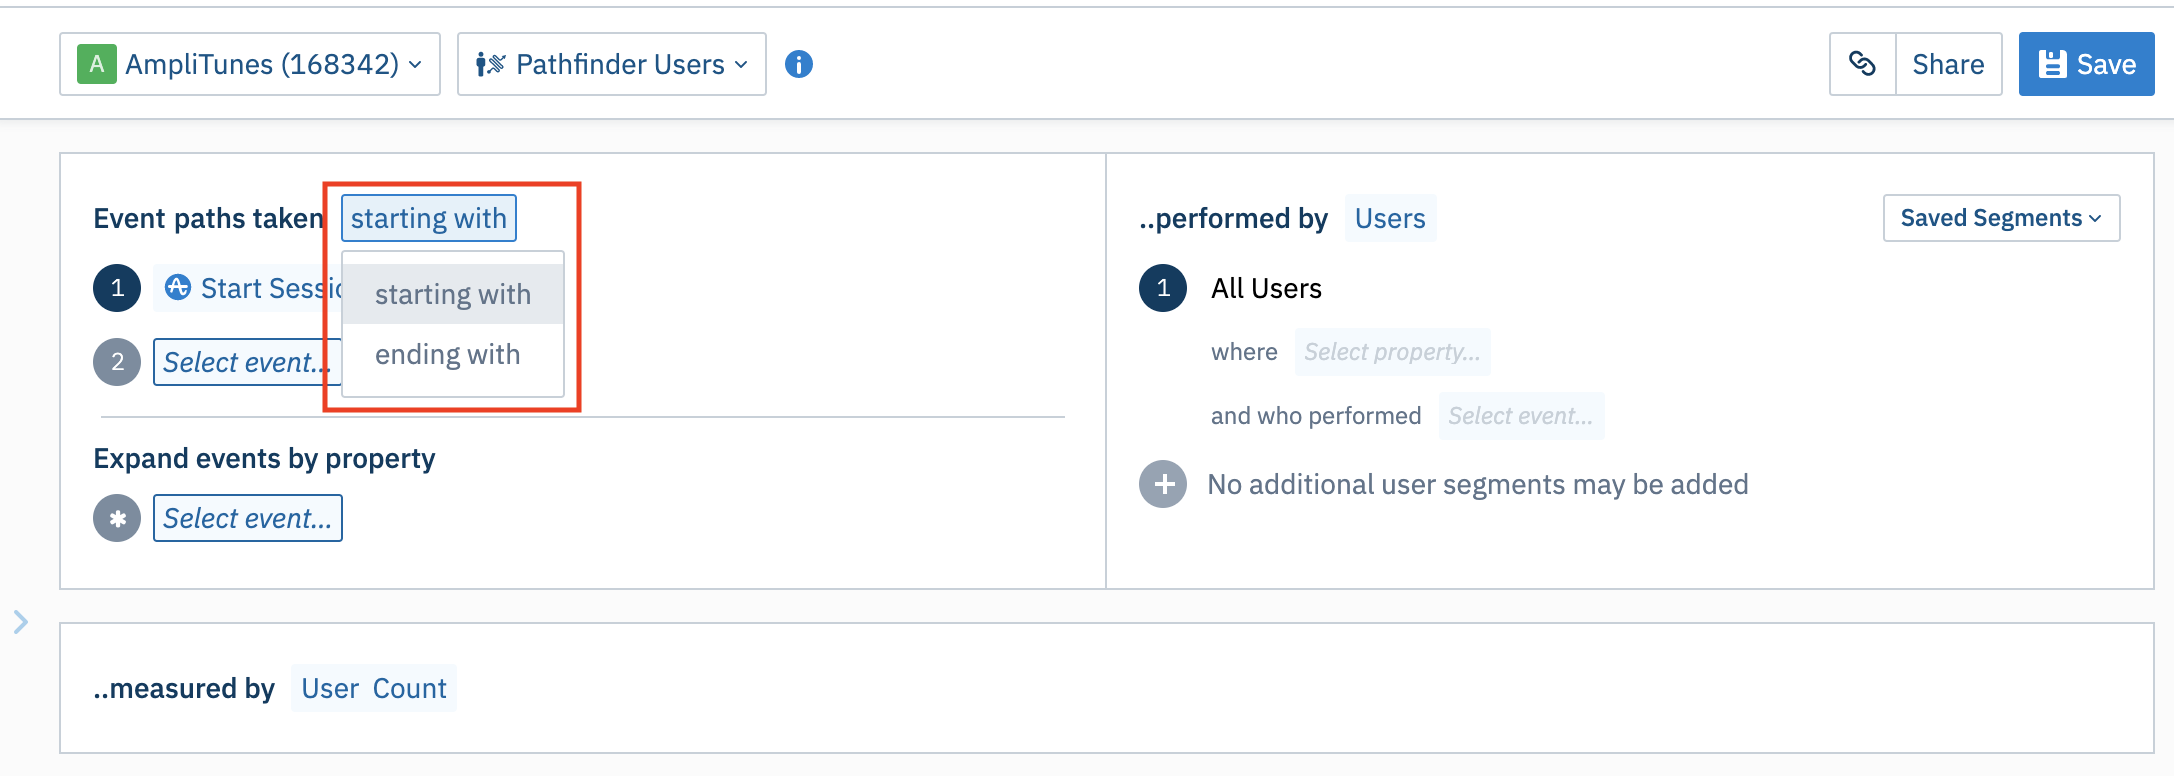Screen dimensions: 2174x776
Task: Click the green AmpliTunes project icon
Action: point(97,64)
